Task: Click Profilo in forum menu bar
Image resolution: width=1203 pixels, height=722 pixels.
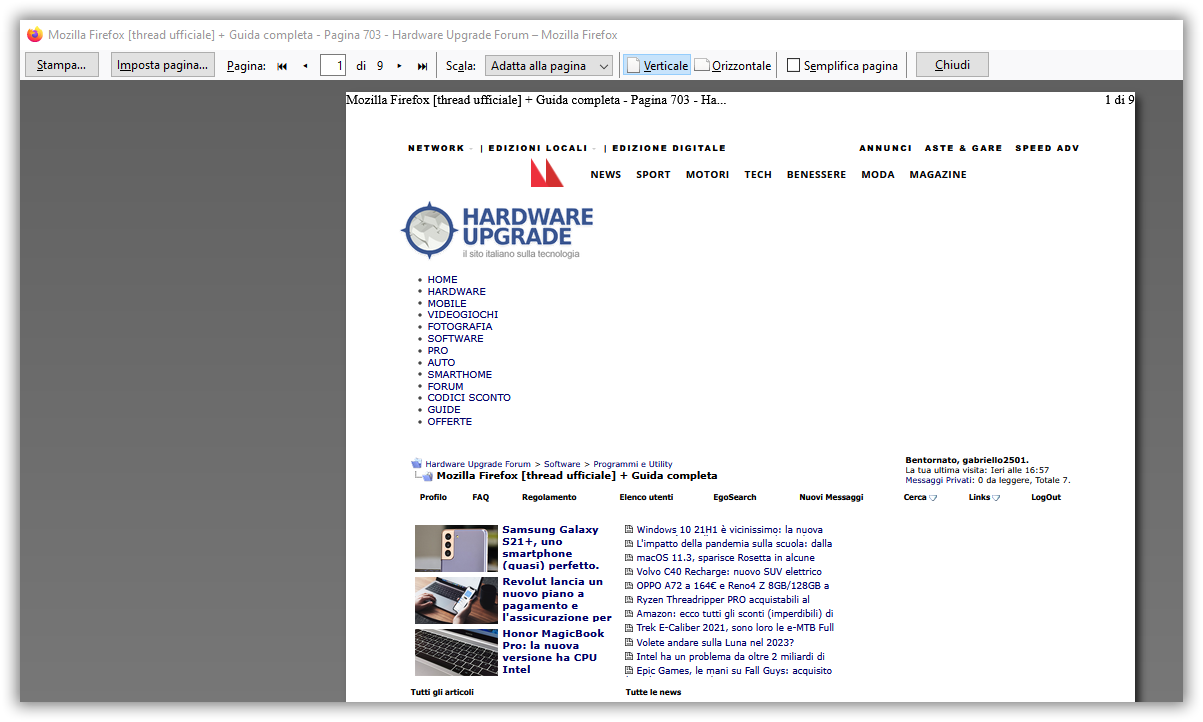Action: (434, 497)
